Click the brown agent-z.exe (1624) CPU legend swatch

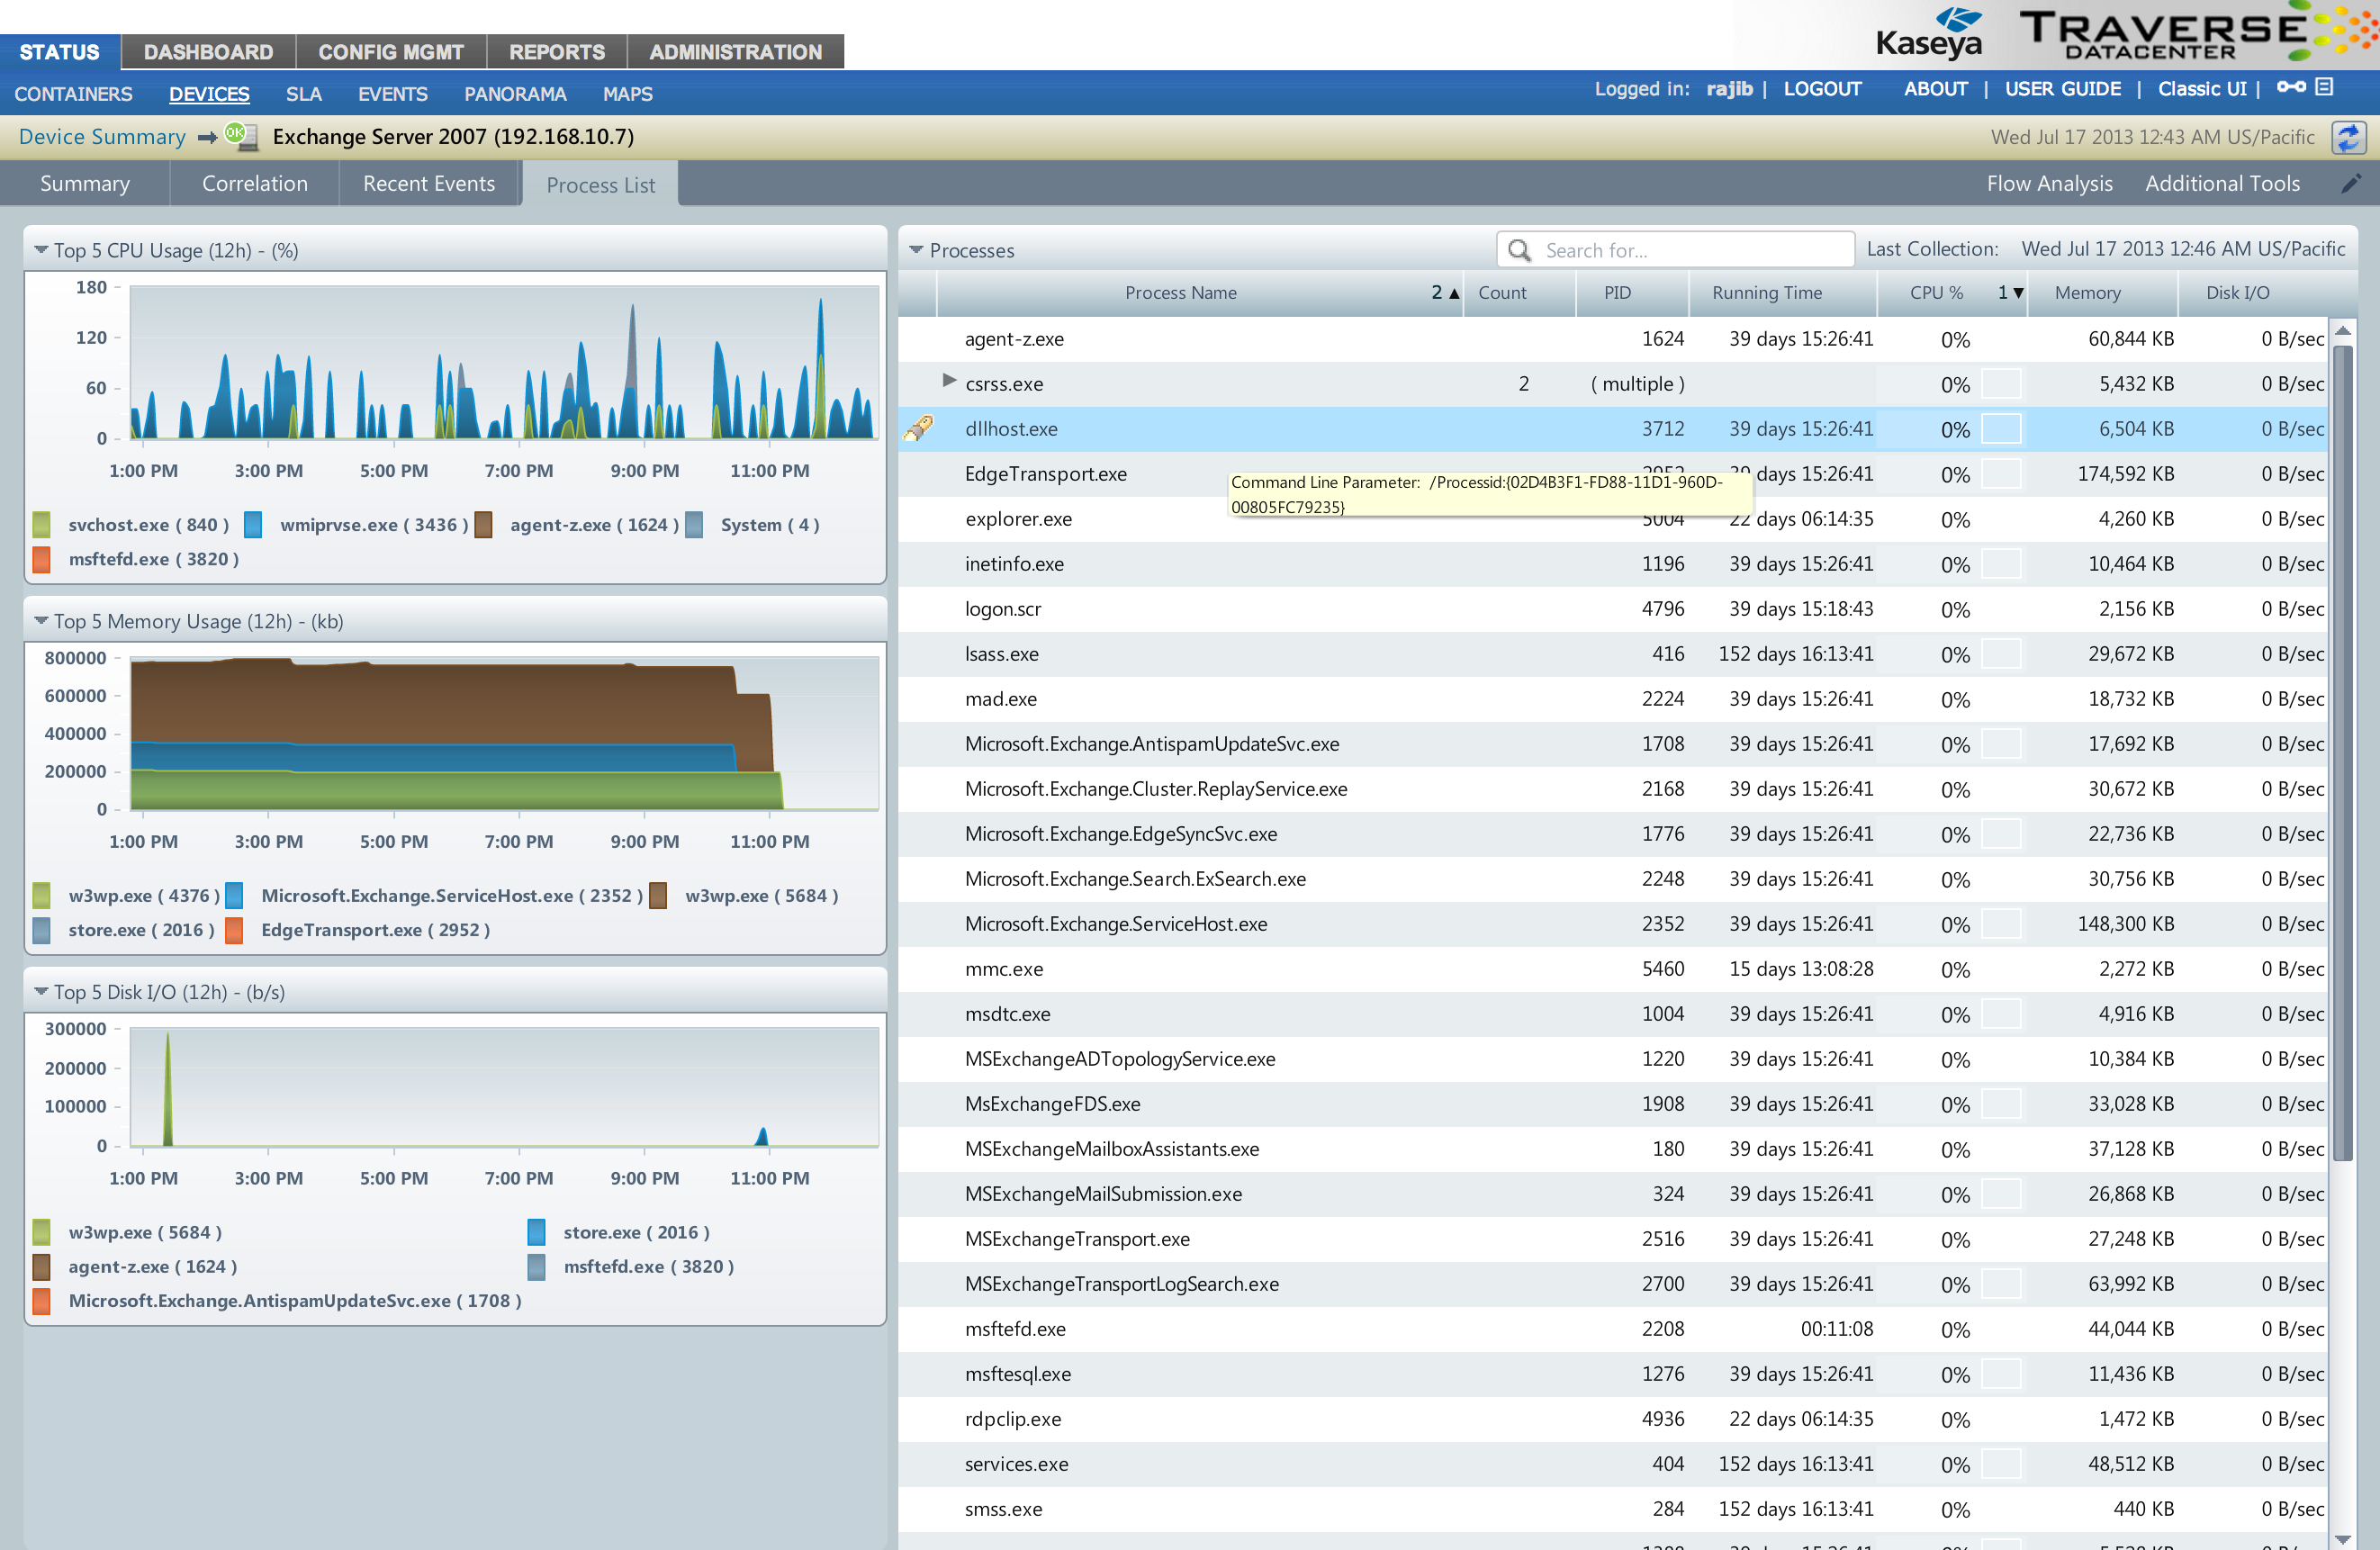pos(484,524)
